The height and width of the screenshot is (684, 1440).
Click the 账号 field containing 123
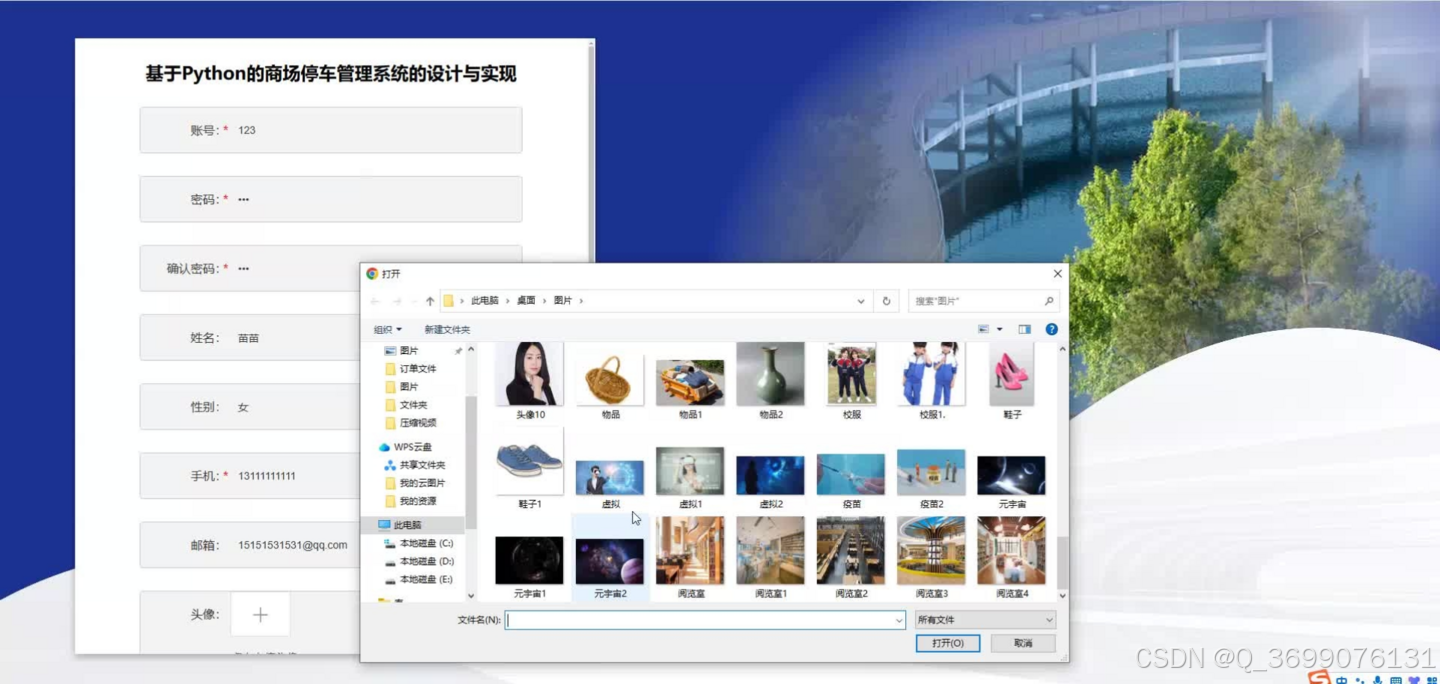coord(331,130)
